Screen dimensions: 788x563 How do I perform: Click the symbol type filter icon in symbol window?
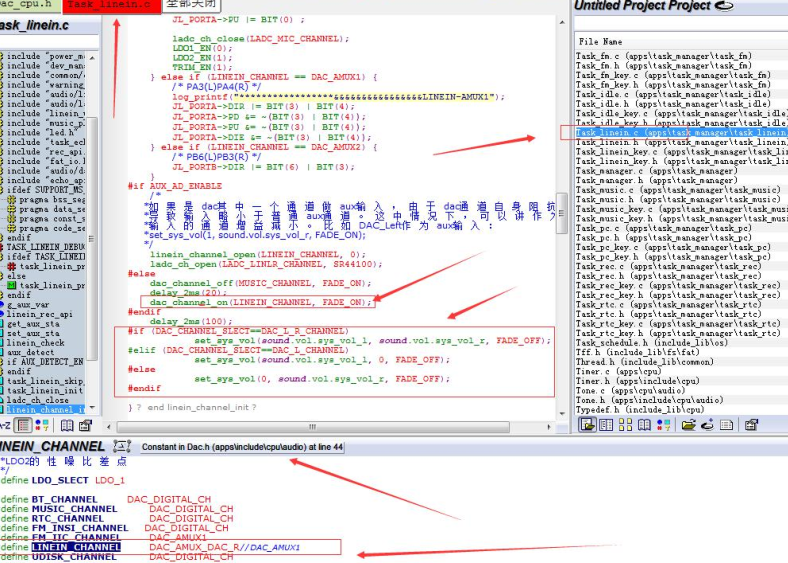point(42,426)
